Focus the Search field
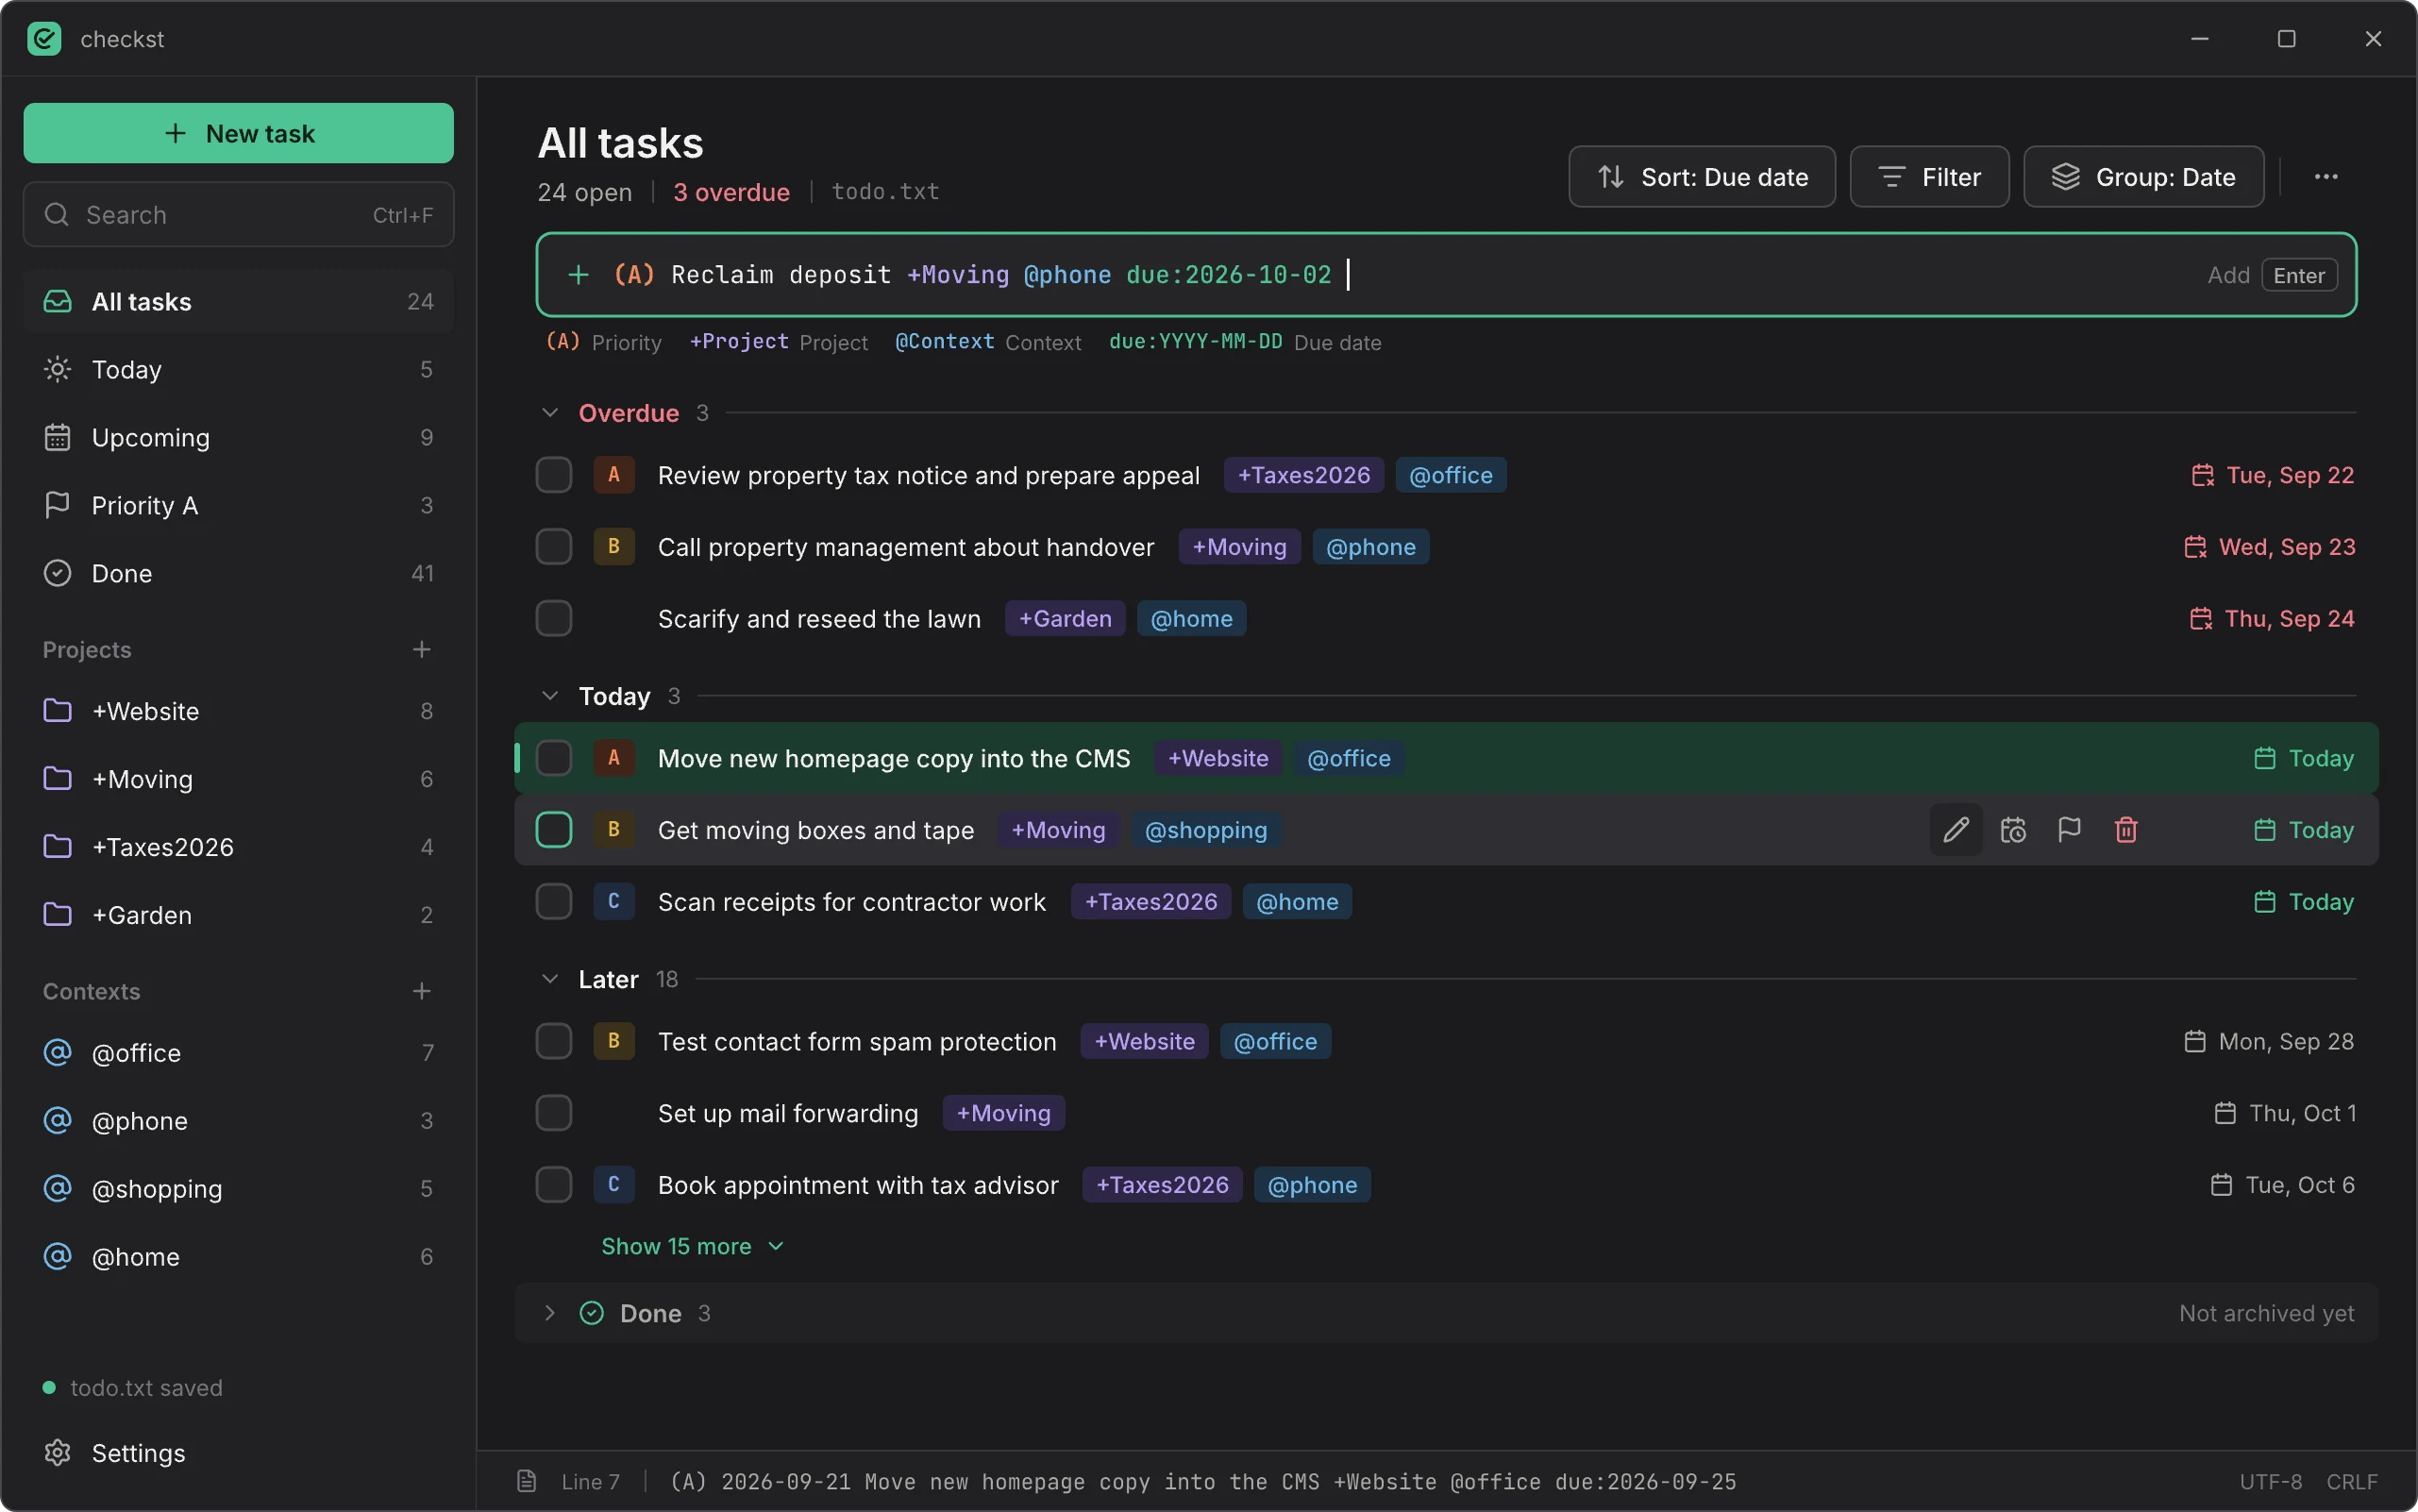 click(x=238, y=215)
